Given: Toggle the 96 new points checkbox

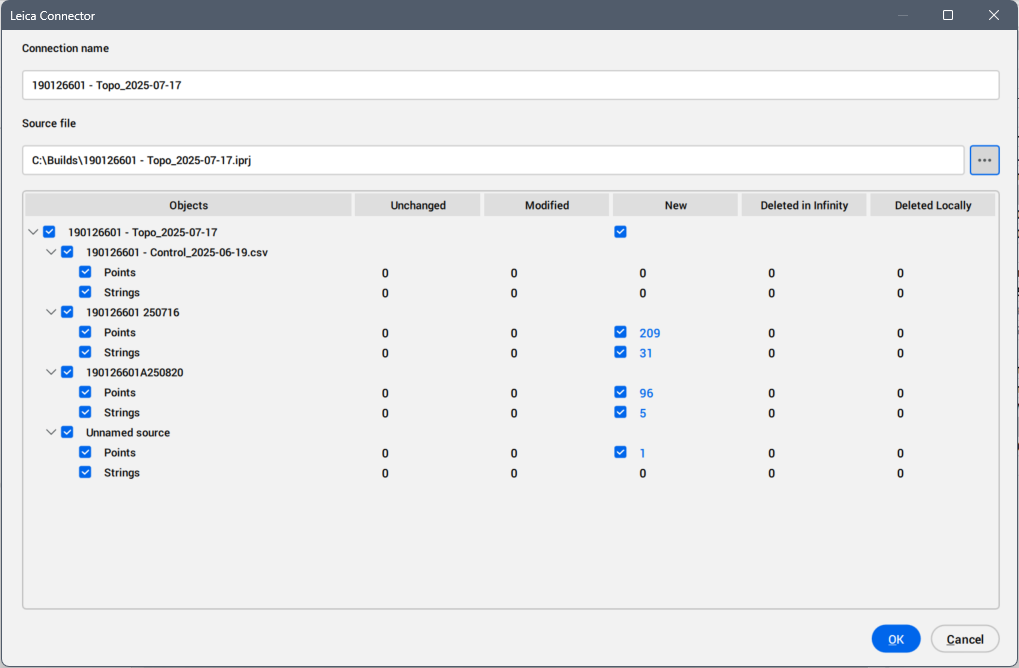Looking at the screenshot, I should pos(621,392).
